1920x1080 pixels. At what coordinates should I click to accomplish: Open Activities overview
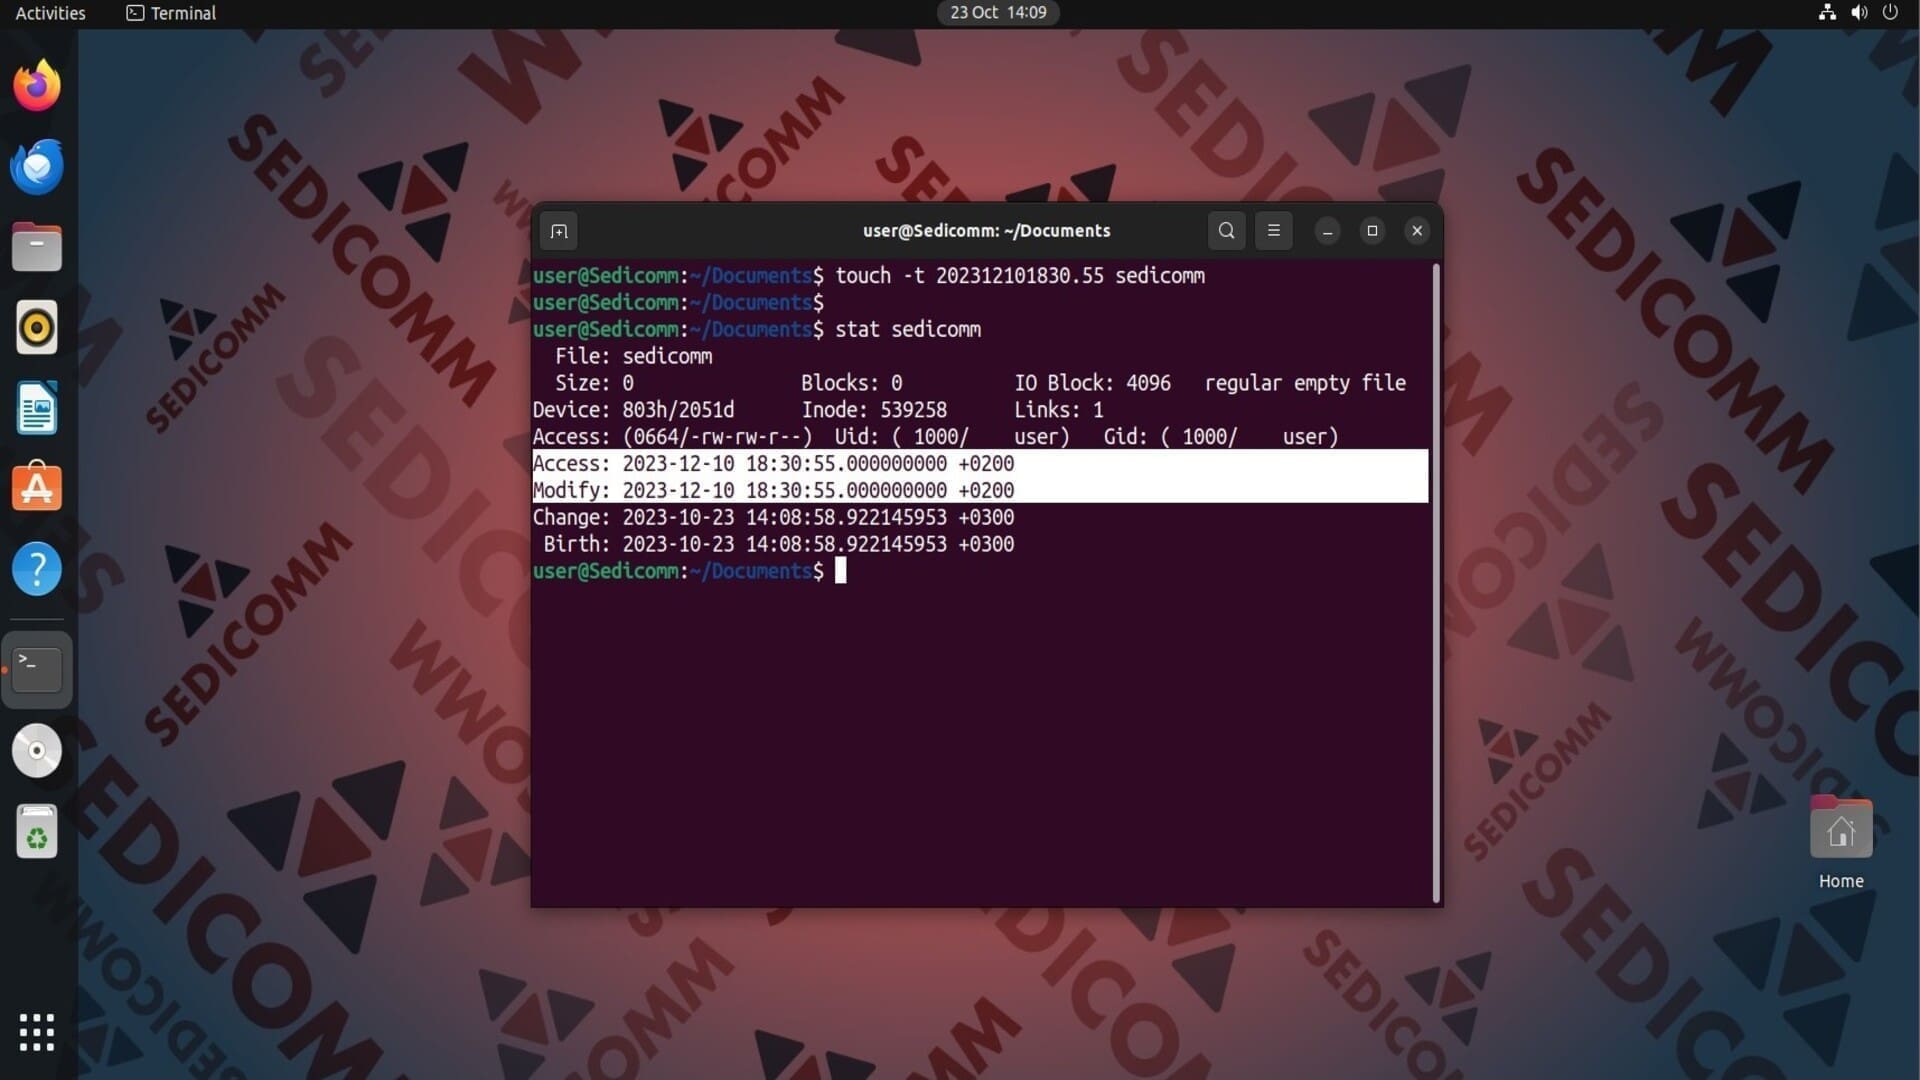tap(50, 13)
